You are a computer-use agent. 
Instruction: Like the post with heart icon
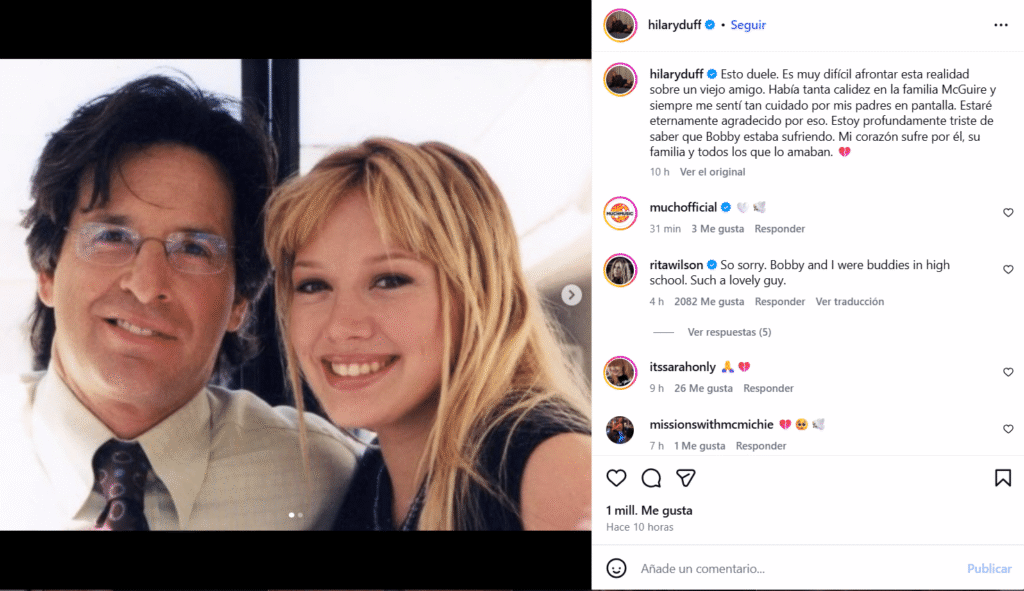coord(617,478)
